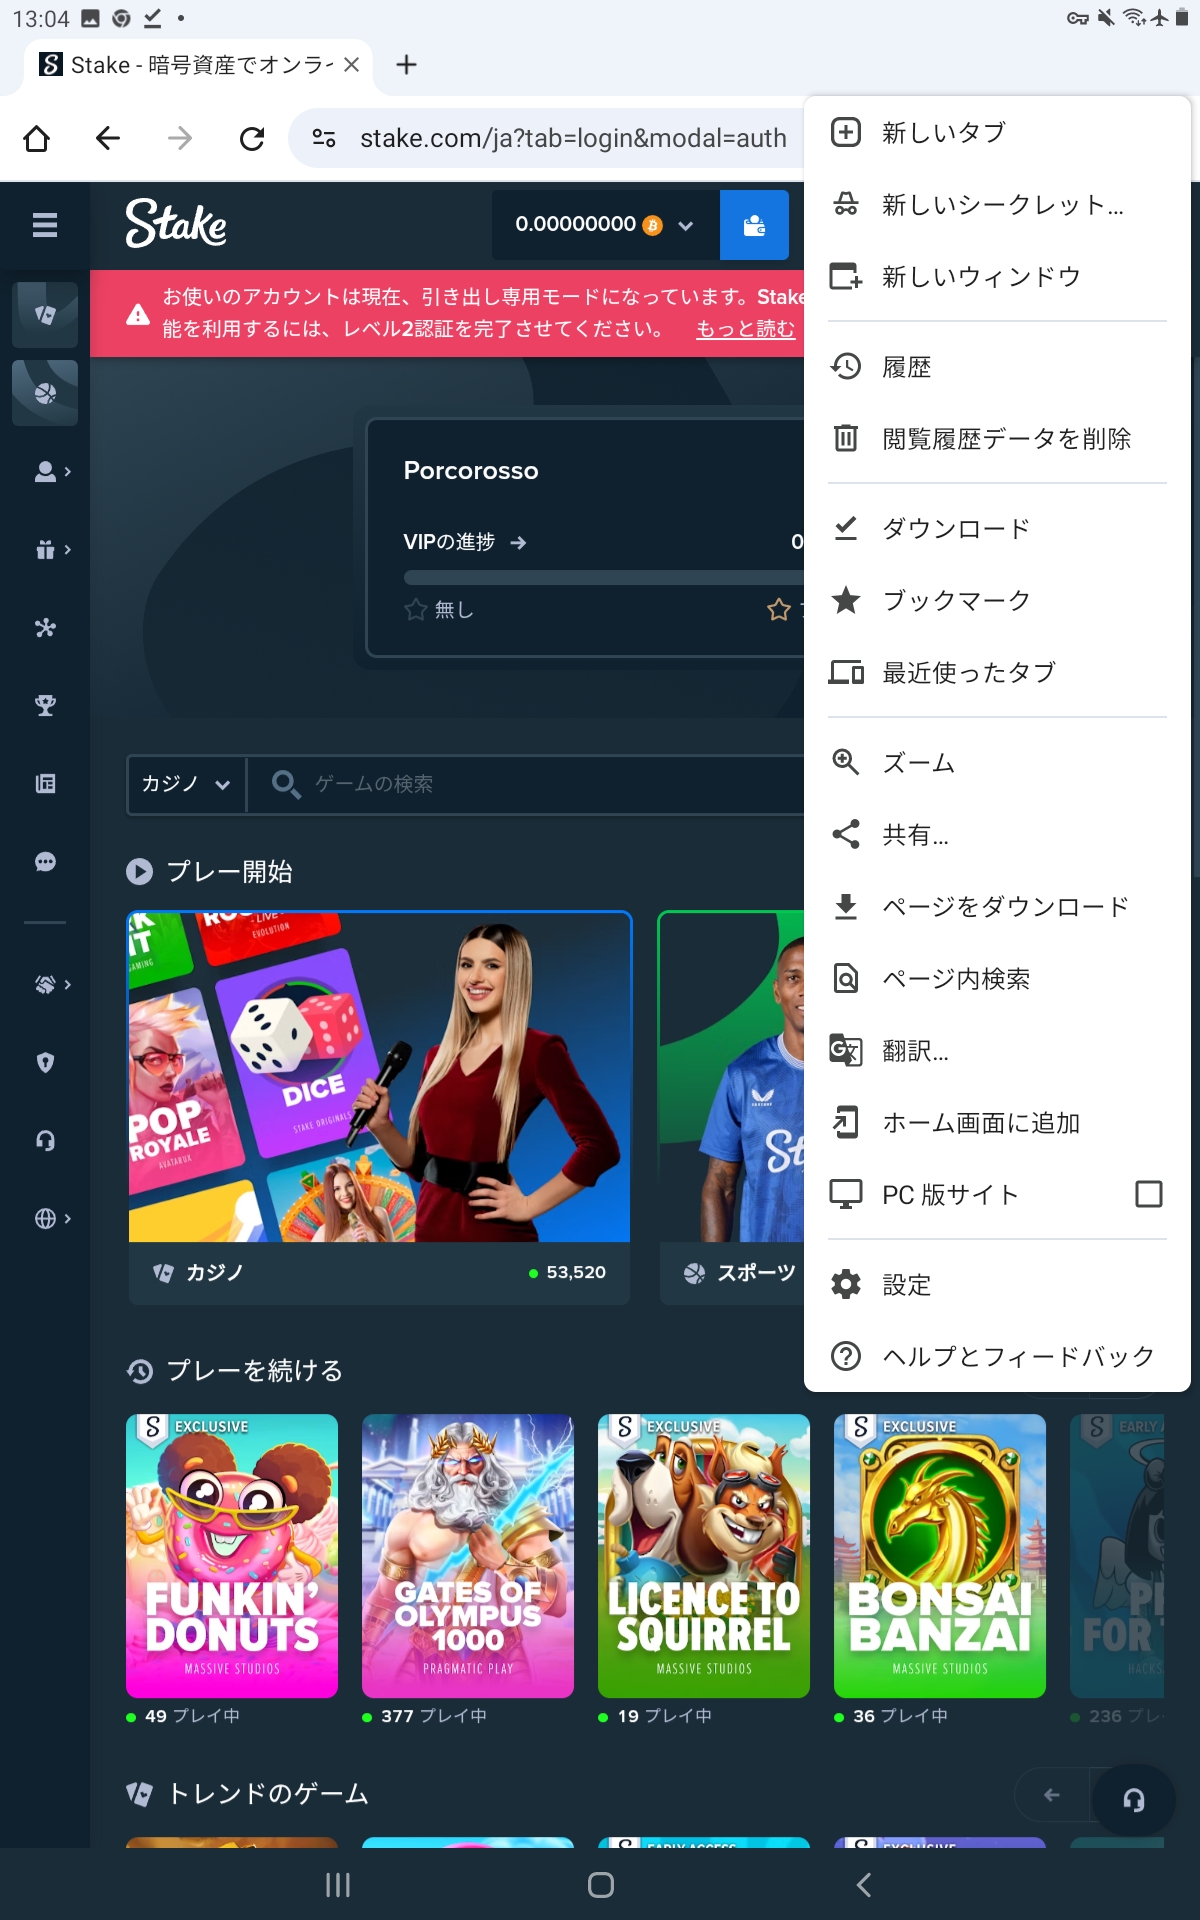Tap the Android home navigation button
Screen dimensions: 1200x1920
click(x=600, y=1885)
